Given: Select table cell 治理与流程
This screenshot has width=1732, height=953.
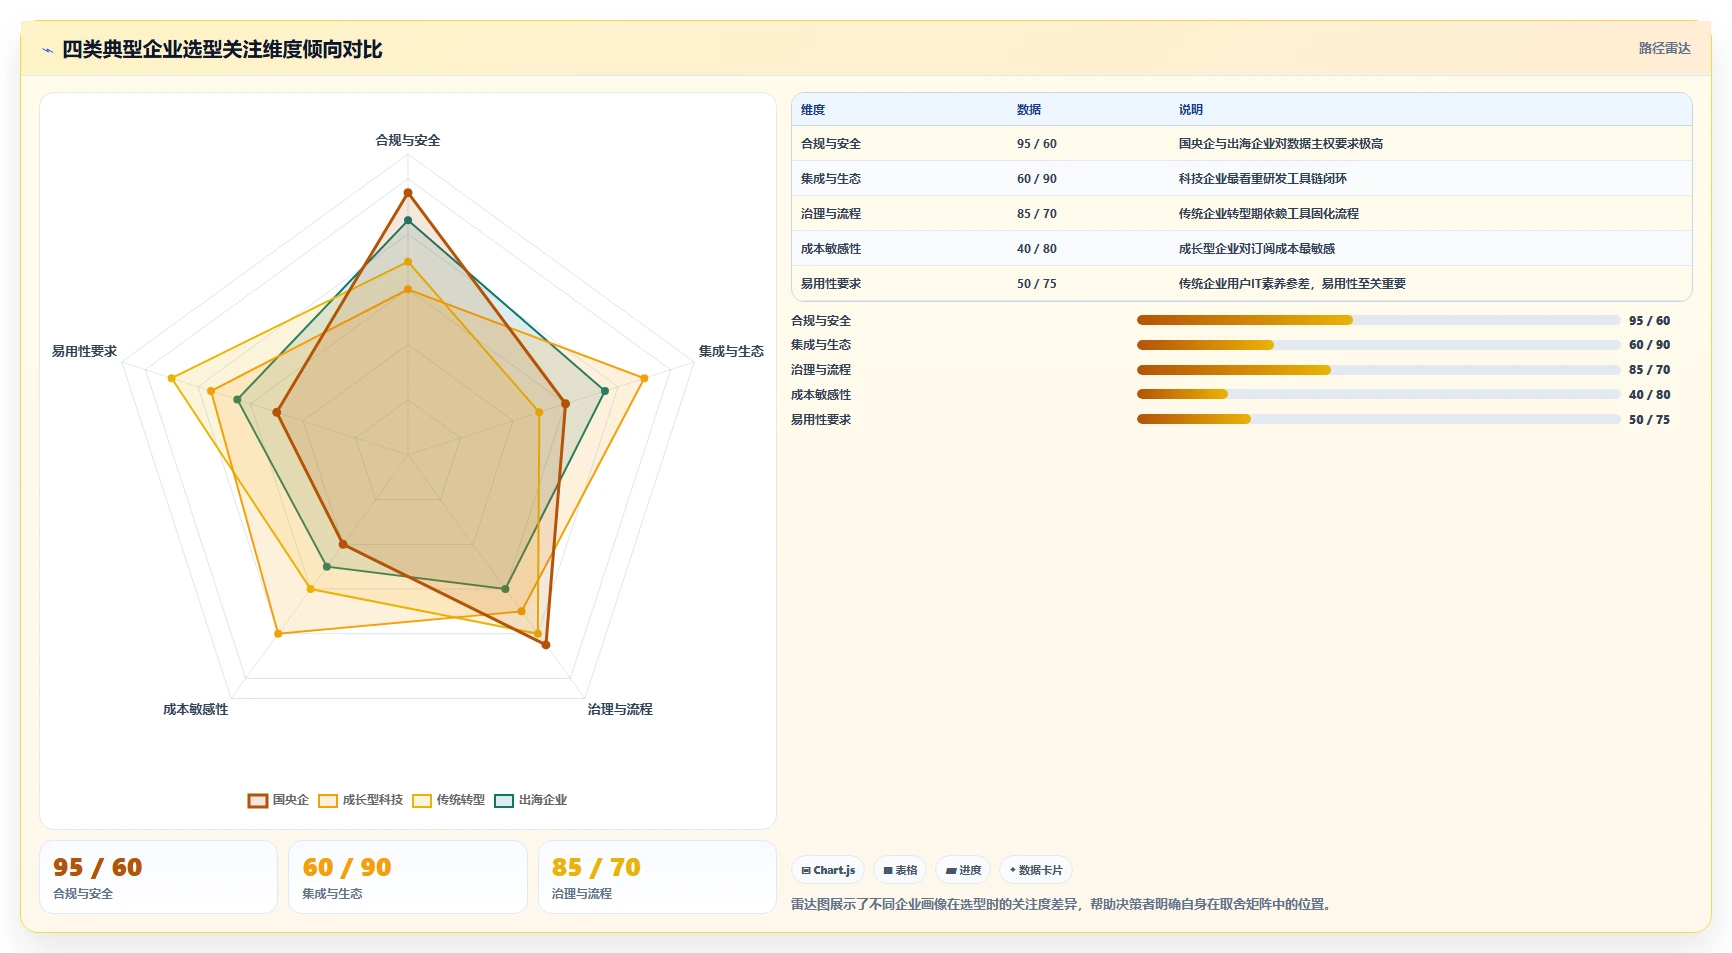Looking at the screenshot, I should point(831,214).
